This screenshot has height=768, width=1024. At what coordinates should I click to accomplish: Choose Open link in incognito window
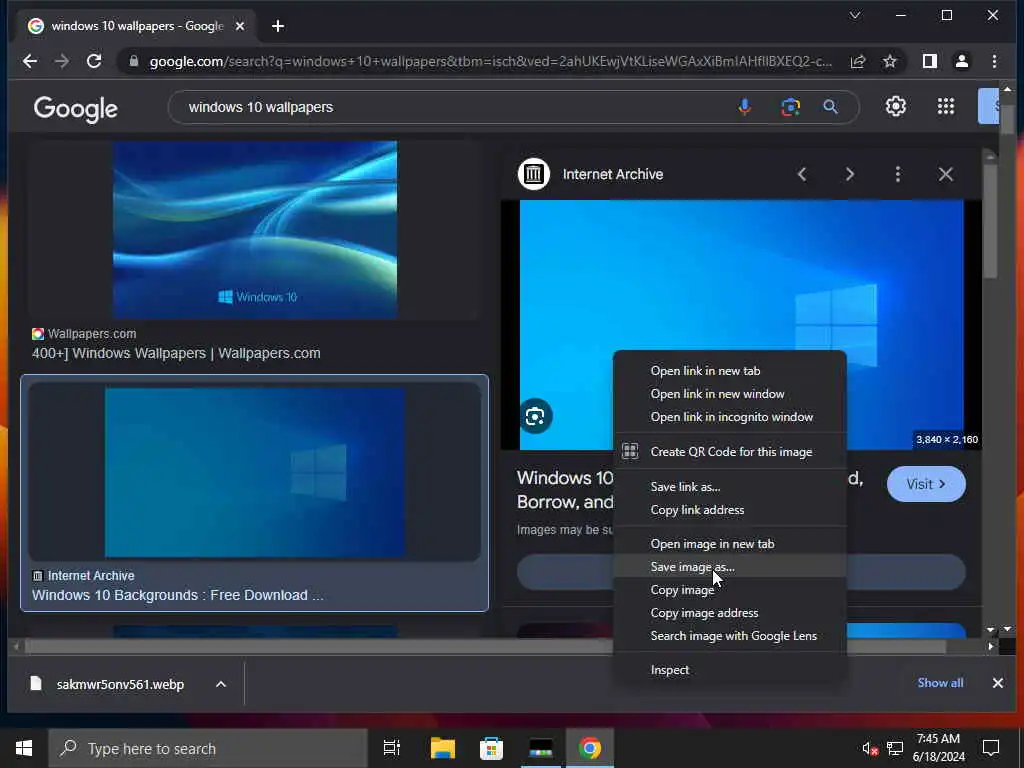(x=729, y=417)
